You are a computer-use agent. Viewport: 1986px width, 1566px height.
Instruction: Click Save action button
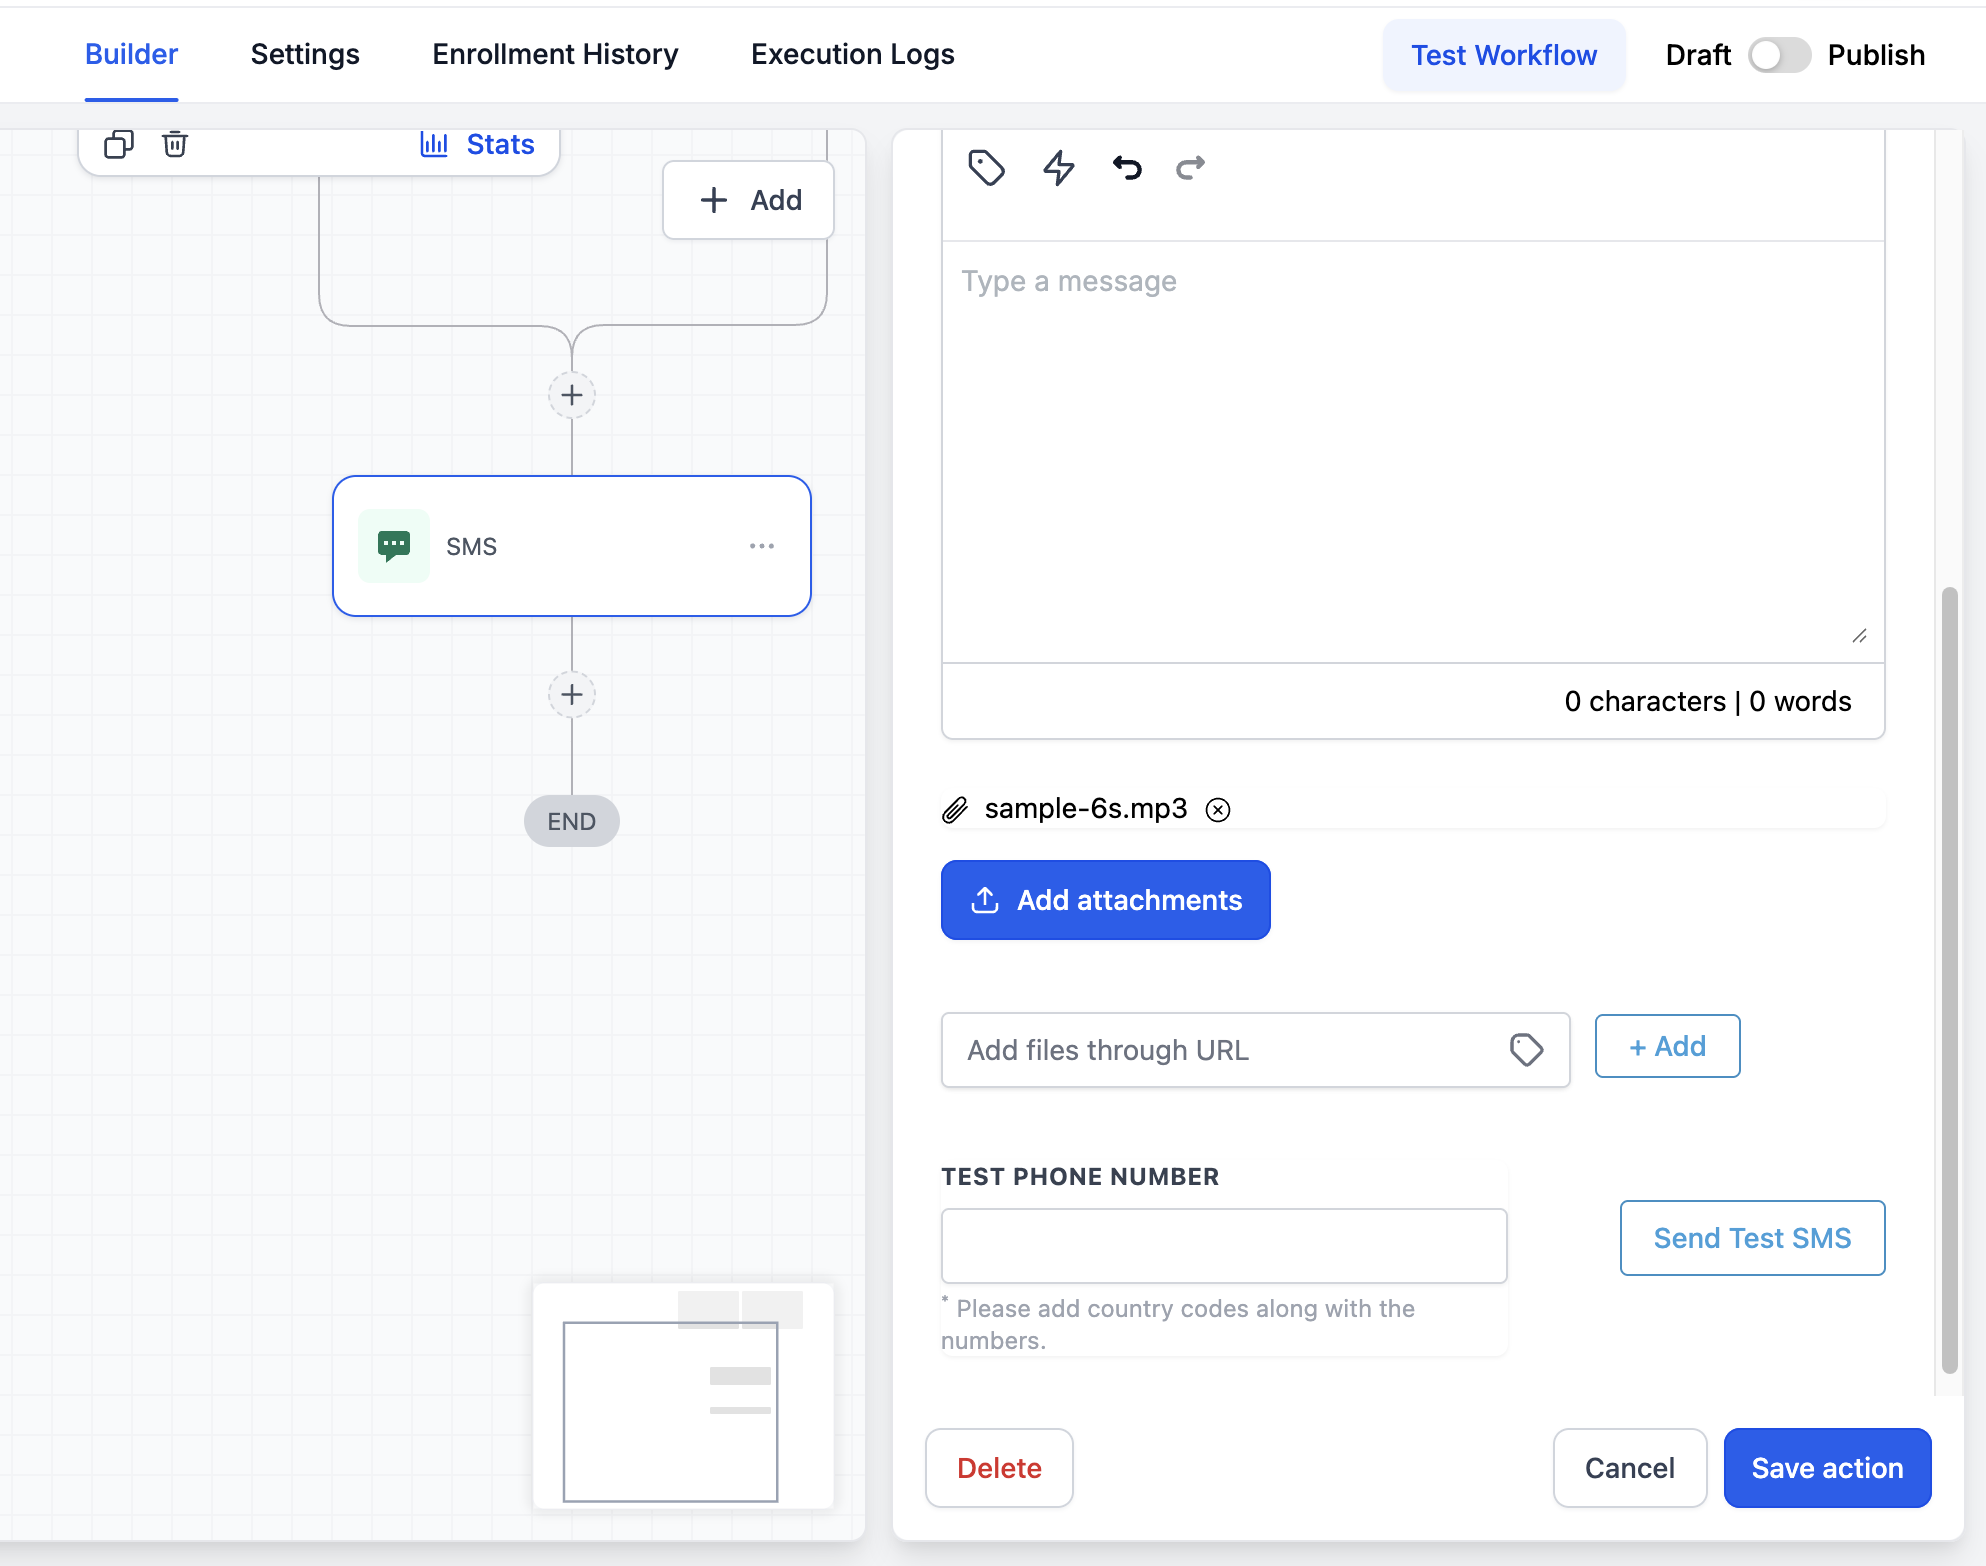(1827, 1468)
